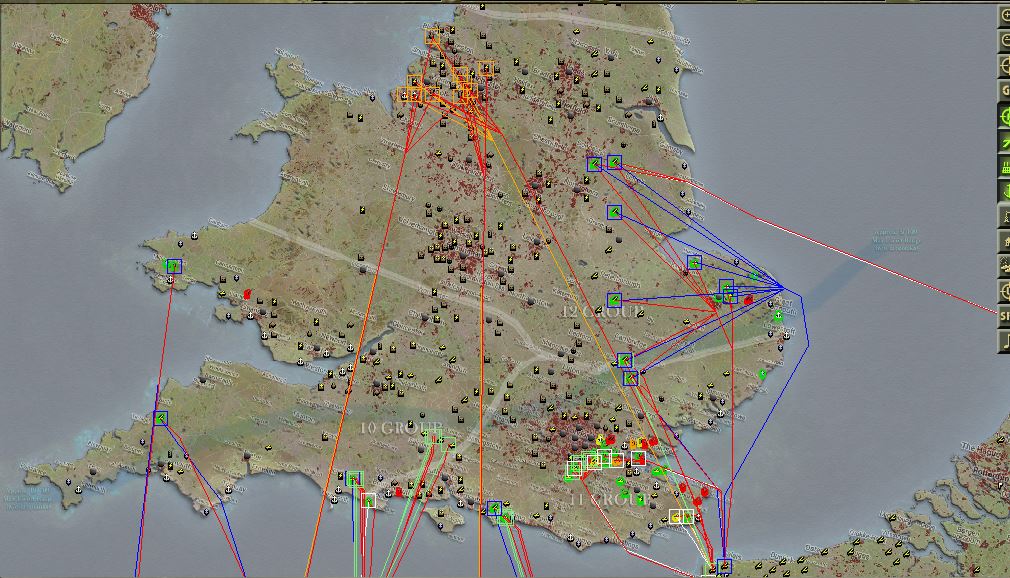Click the zoom-out magnifier icon in right toolbar
Screen dimensions: 1010x578
1005,41
